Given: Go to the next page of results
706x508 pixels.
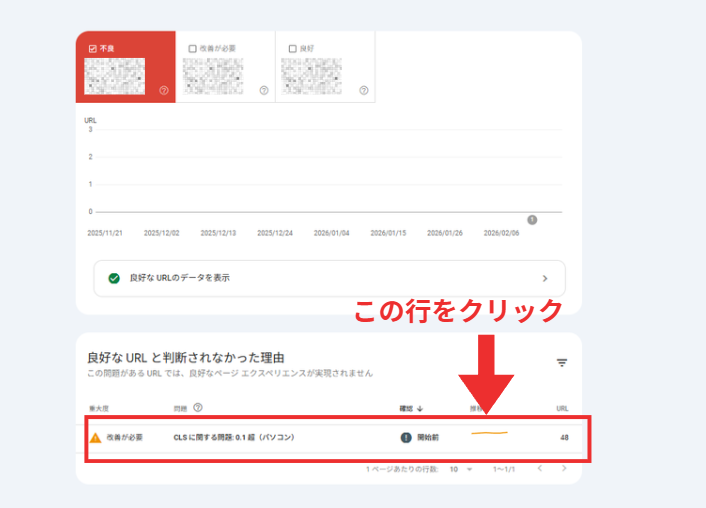Looking at the screenshot, I should [564, 468].
